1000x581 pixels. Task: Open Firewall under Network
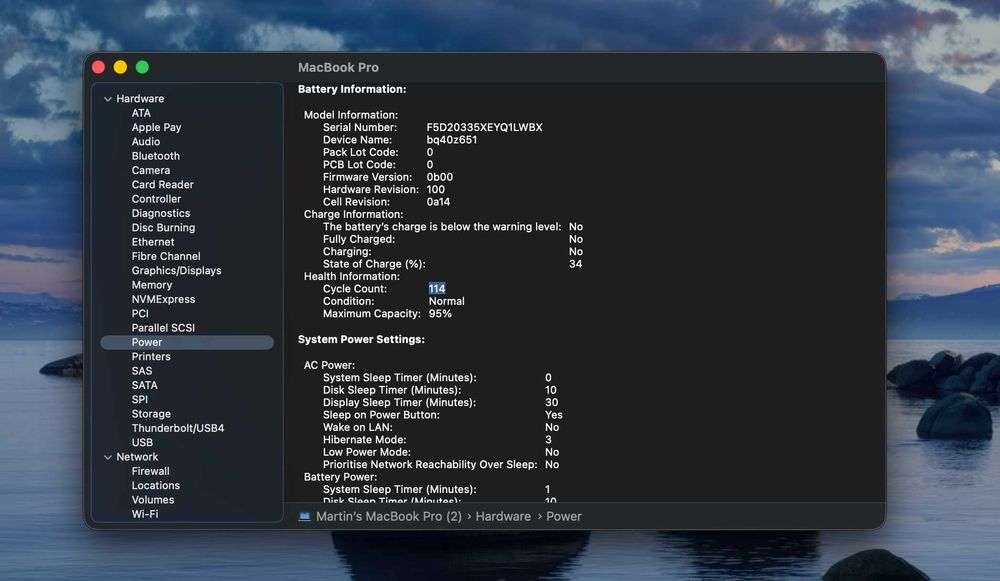point(151,471)
